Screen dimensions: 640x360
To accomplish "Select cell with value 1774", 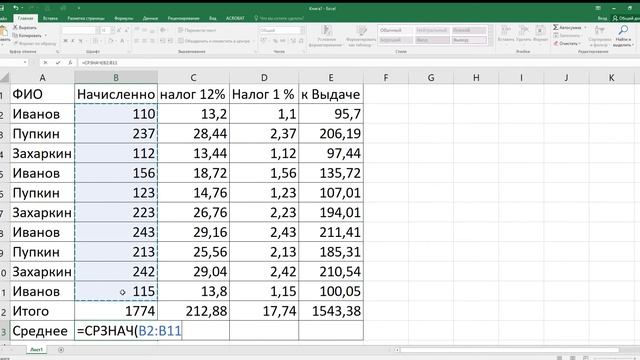I will coord(116,311).
